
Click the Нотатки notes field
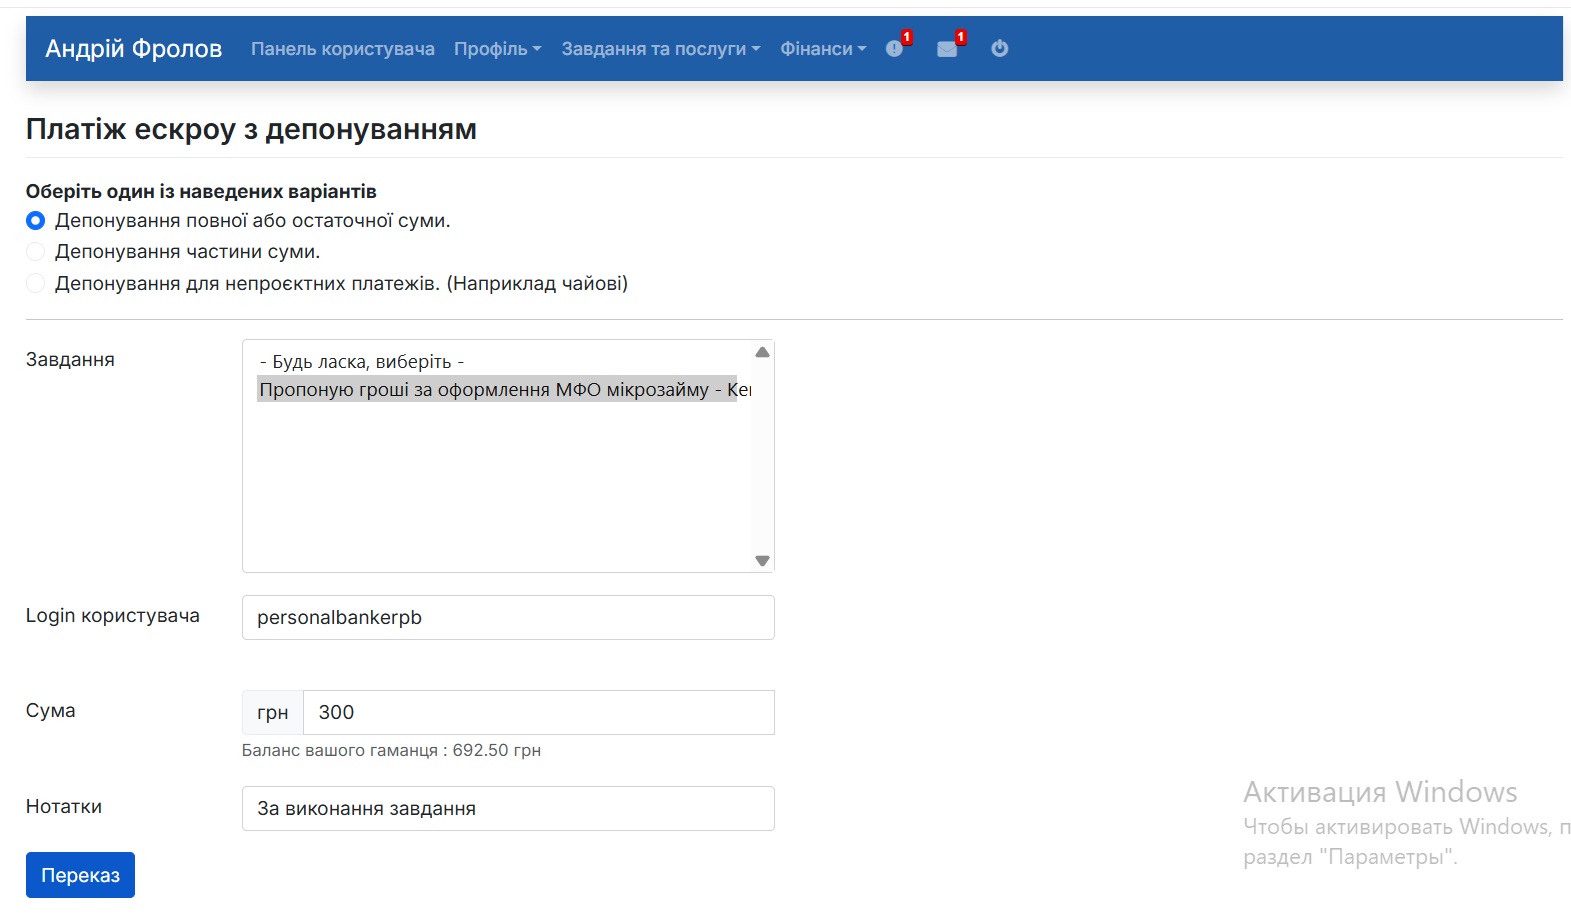click(508, 809)
